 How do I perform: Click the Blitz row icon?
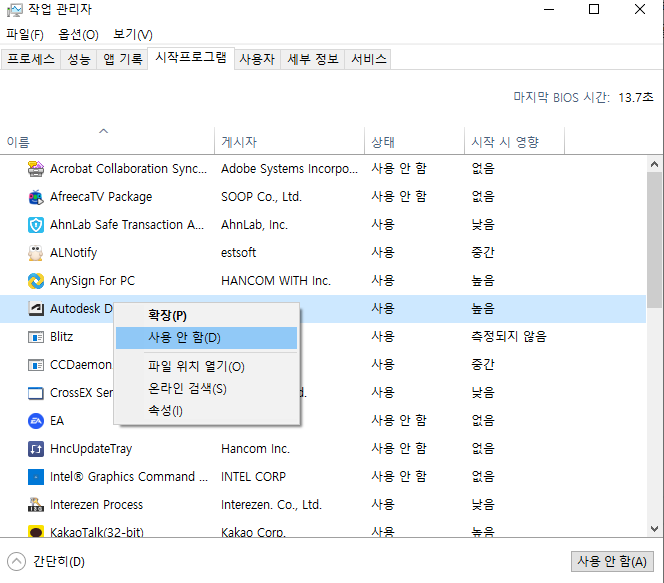tap(36, 337)
